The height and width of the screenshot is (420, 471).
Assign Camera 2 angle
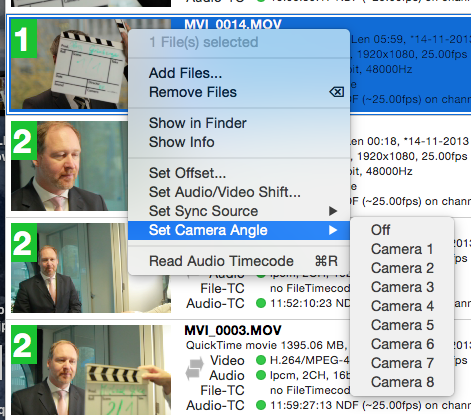pyautogui.click(x=402, y=268)
